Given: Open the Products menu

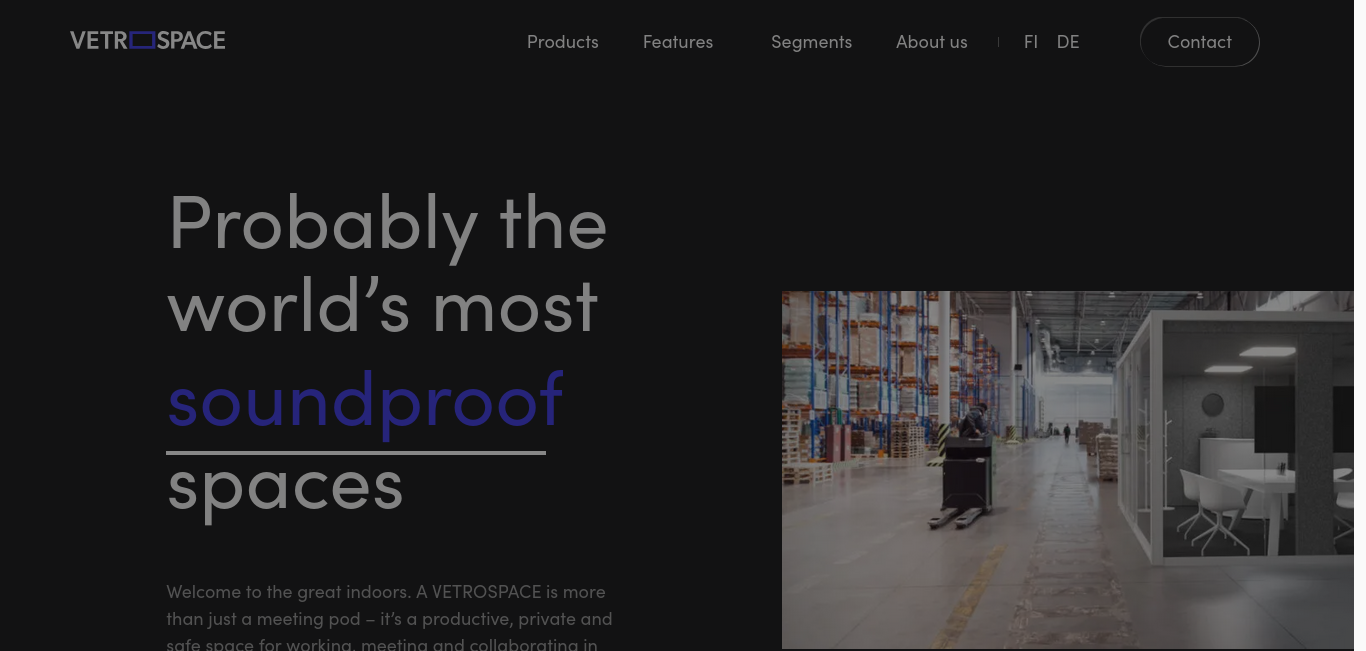Looking at the screenshot, I should (x=563, y=42).
